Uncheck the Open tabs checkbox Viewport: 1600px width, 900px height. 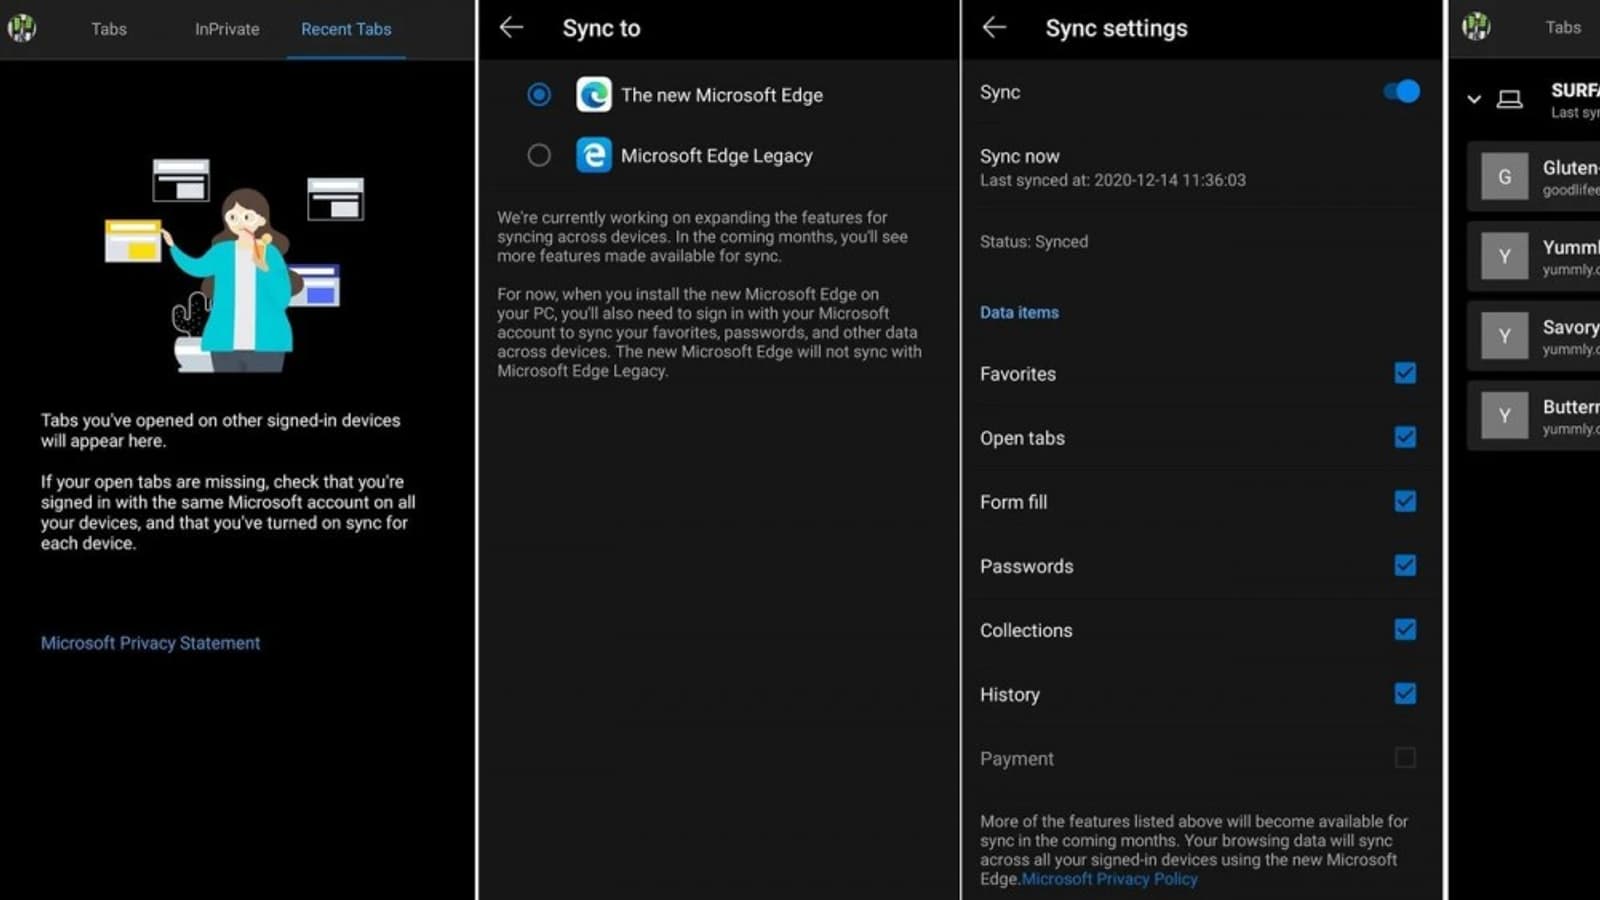coord(1405,437)
